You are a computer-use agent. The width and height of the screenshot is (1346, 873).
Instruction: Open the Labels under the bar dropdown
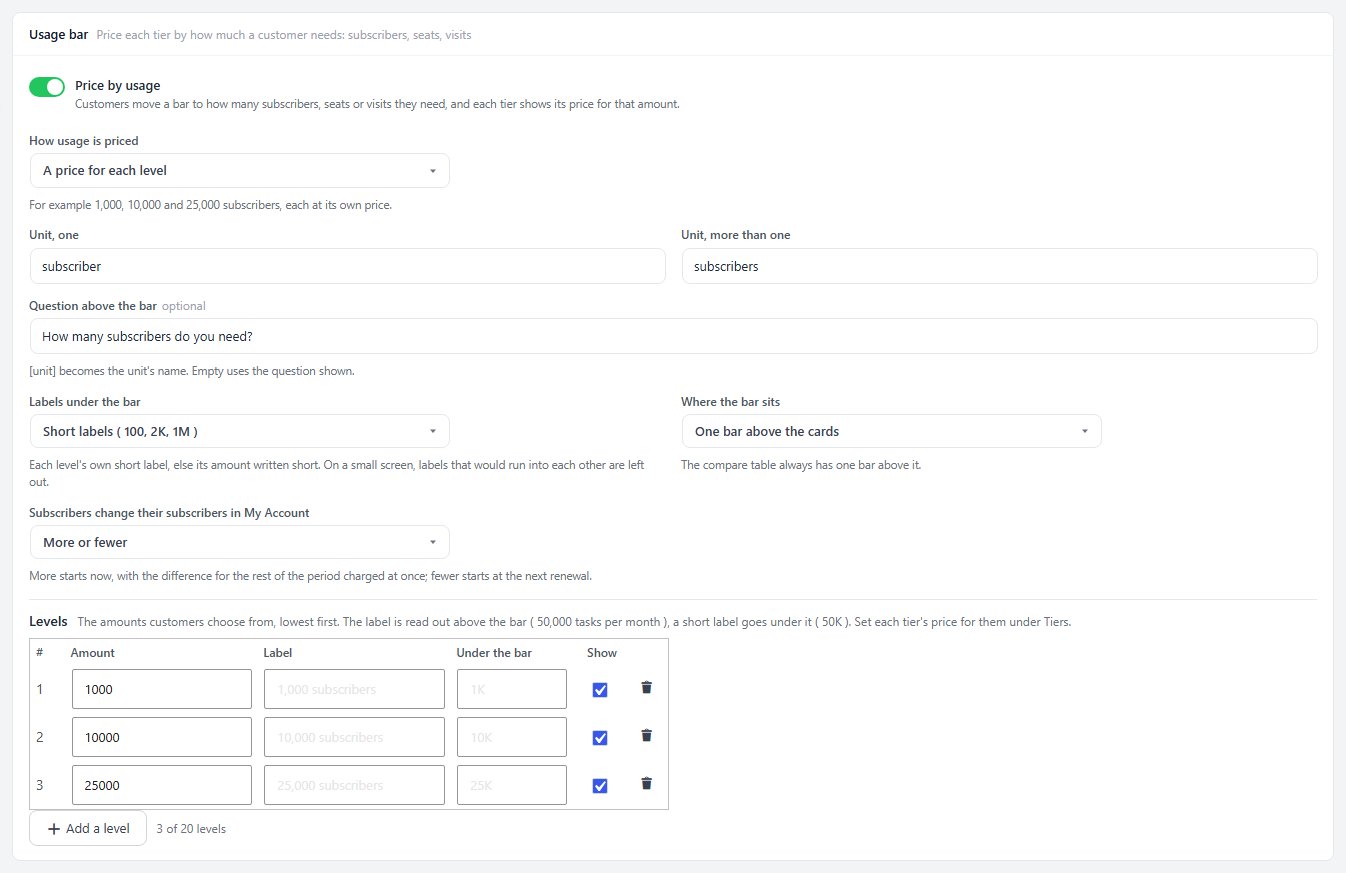click(239, 431)
